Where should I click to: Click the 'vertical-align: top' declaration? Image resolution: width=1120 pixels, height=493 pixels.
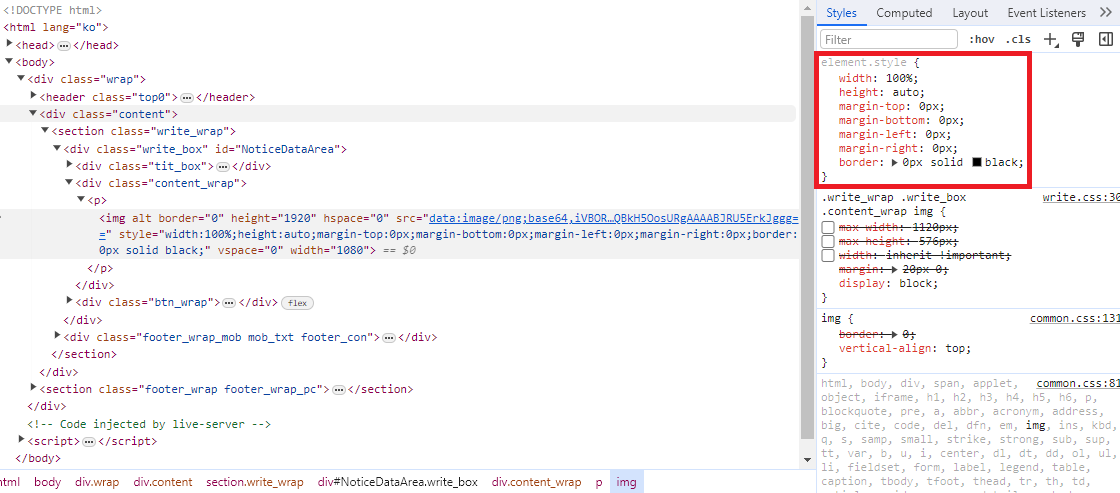point(905,349)
